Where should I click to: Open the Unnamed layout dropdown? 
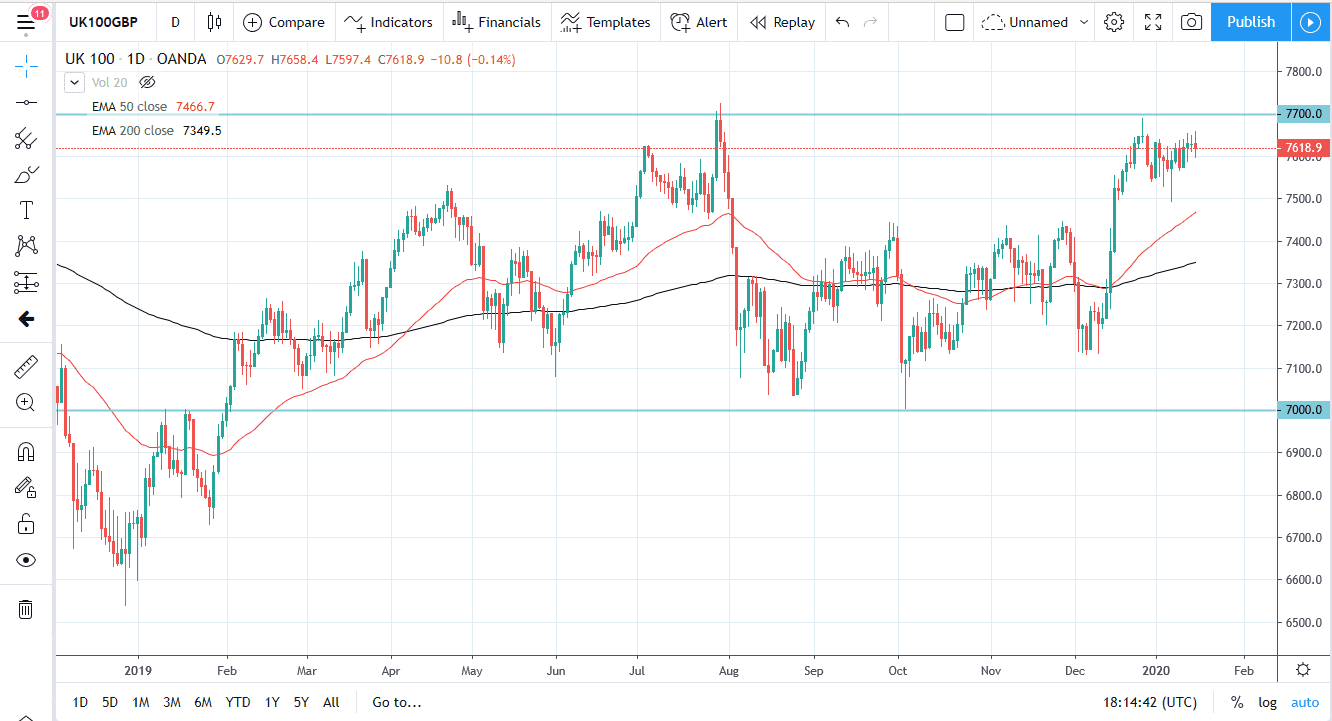[x=1034, y=21]
